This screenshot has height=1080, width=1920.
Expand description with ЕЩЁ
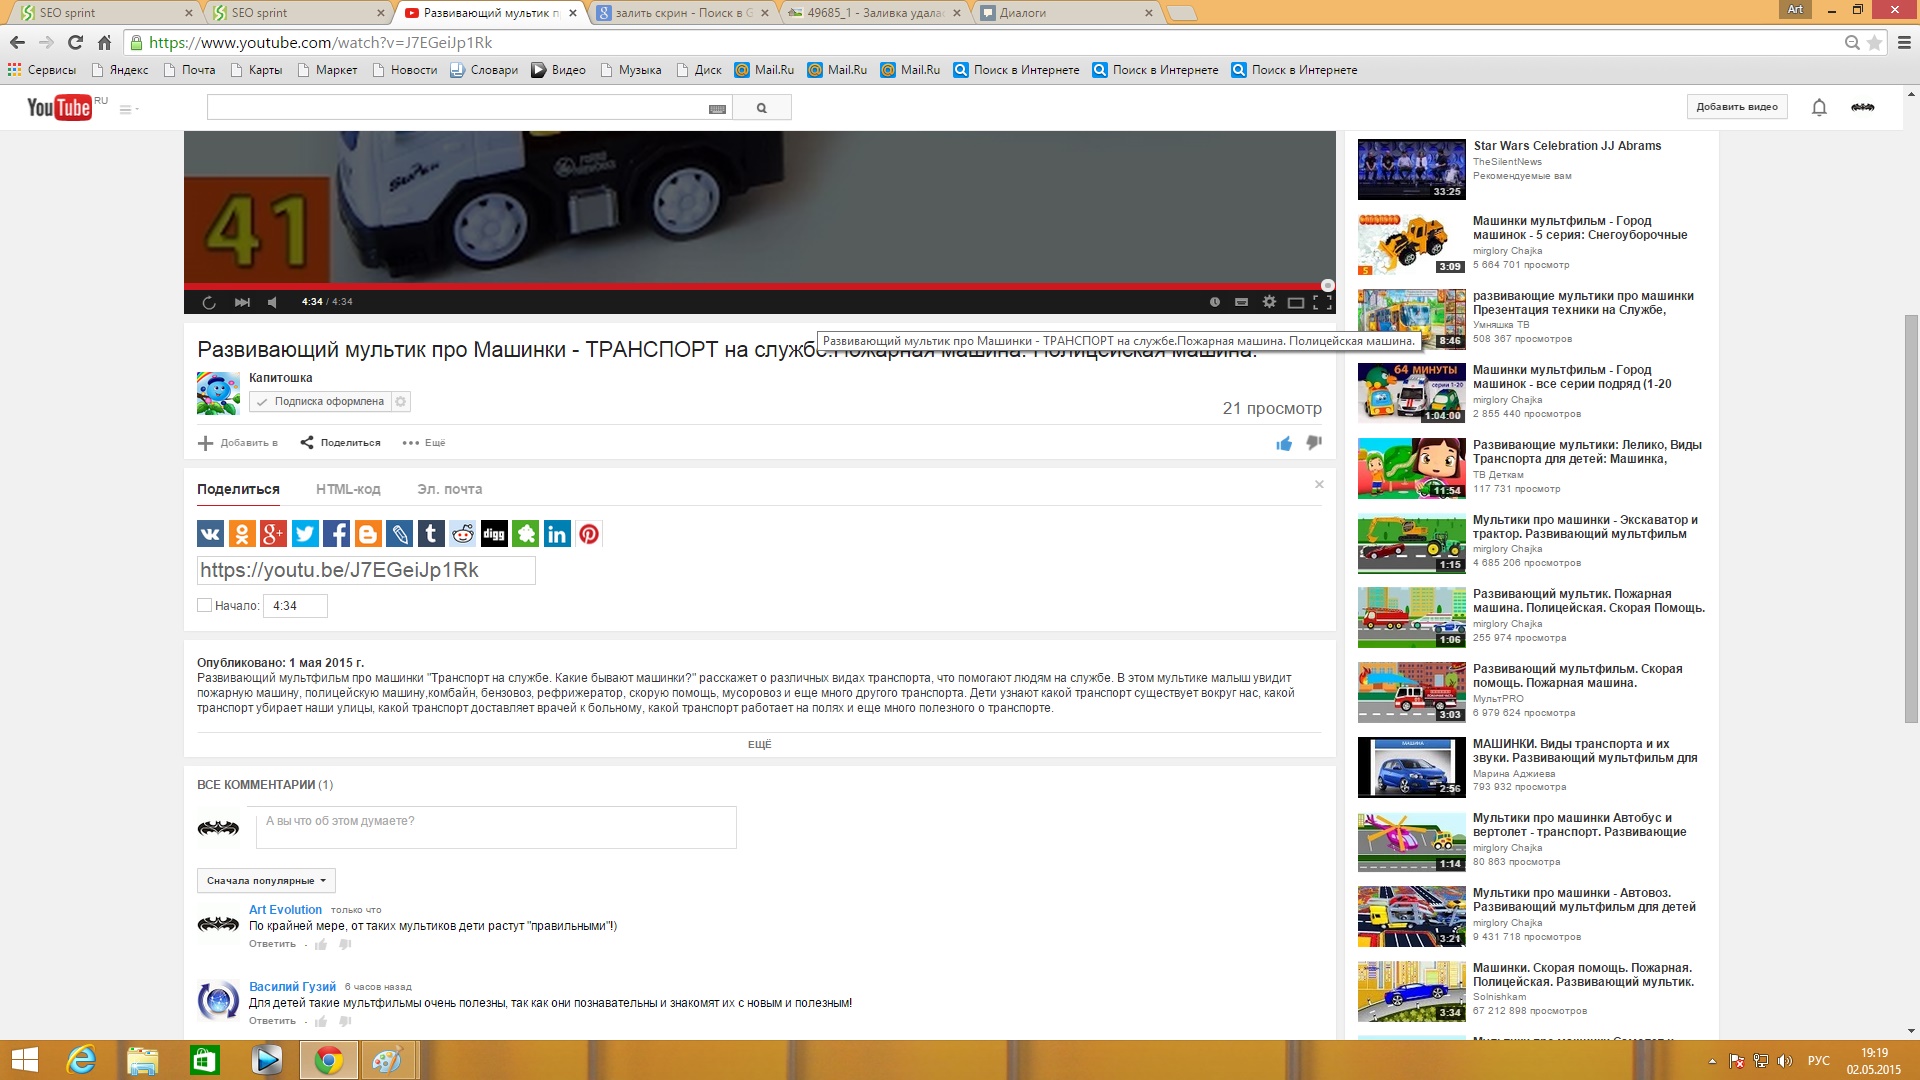759,744
